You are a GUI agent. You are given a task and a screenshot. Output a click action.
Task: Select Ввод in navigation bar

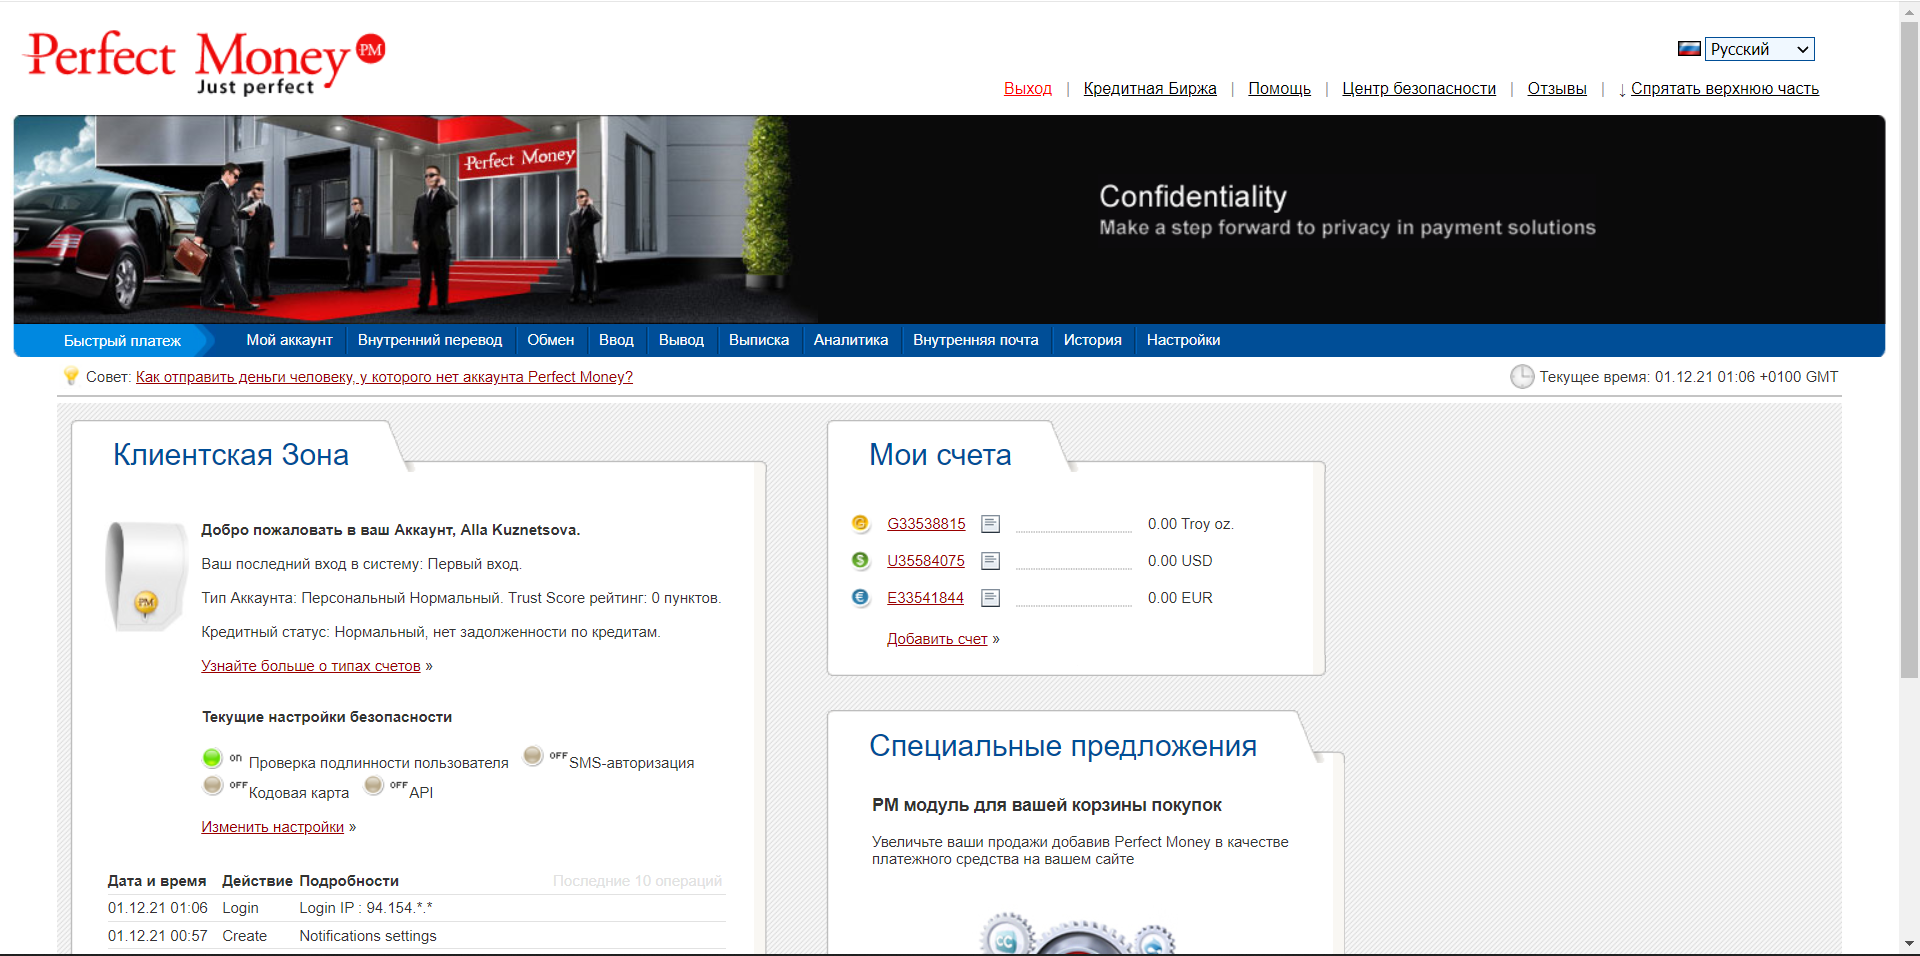click(x=616, y=340)
